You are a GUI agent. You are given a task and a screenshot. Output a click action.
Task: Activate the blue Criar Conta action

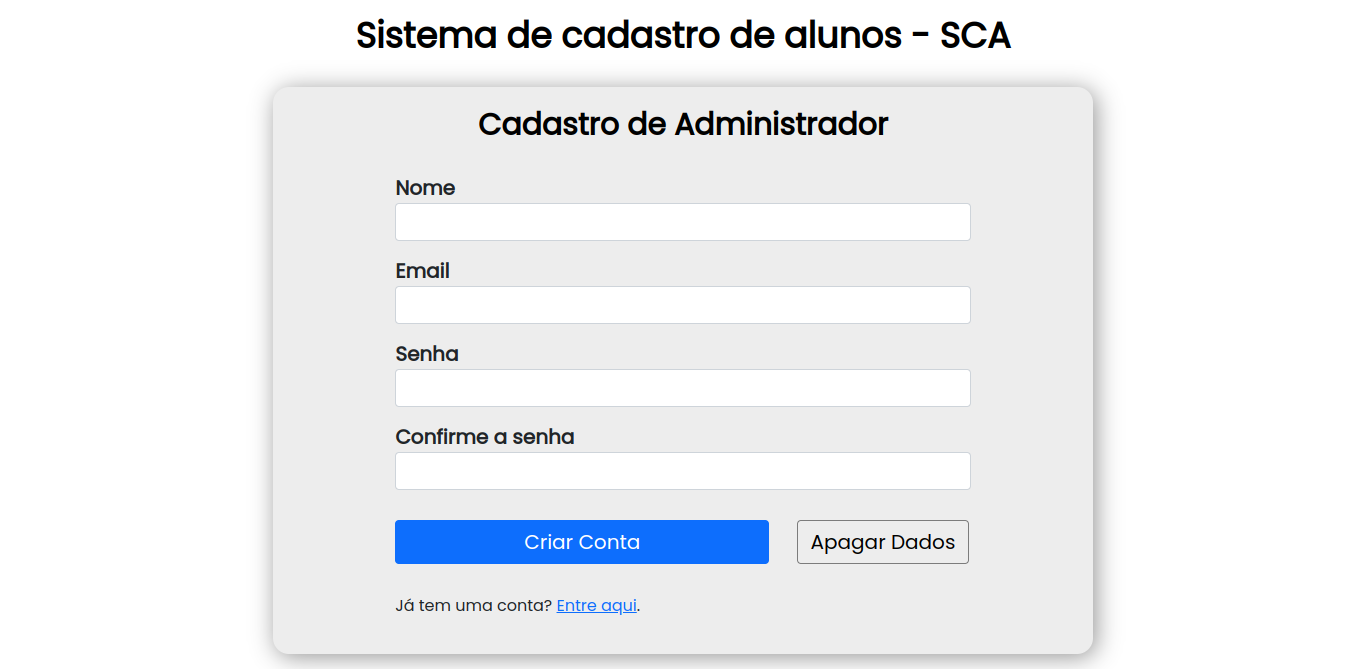(x=582, y=541)
